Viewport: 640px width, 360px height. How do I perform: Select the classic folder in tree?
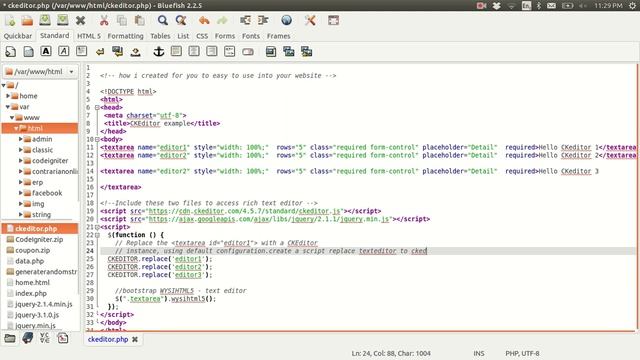pyautogui.click(x=42, y=150)
